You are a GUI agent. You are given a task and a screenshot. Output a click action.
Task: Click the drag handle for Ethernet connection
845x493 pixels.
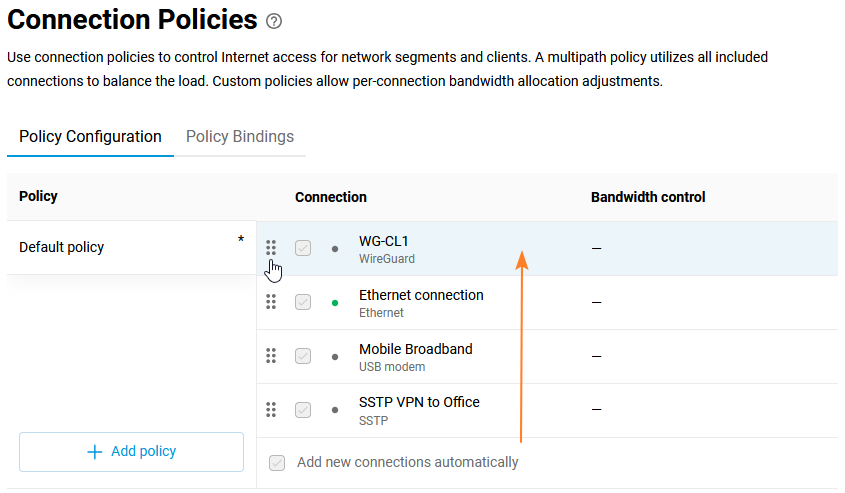271,301
